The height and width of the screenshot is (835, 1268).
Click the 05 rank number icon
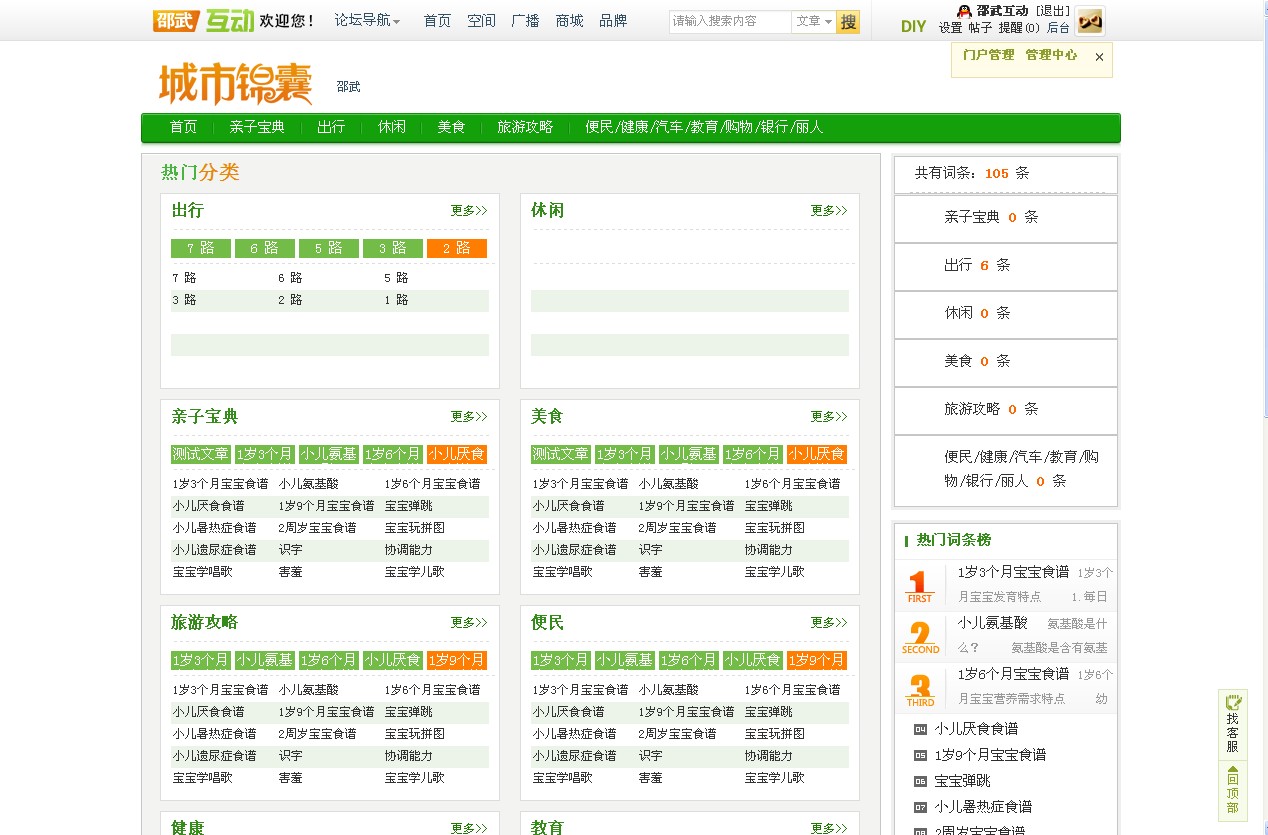coord(921,755)
